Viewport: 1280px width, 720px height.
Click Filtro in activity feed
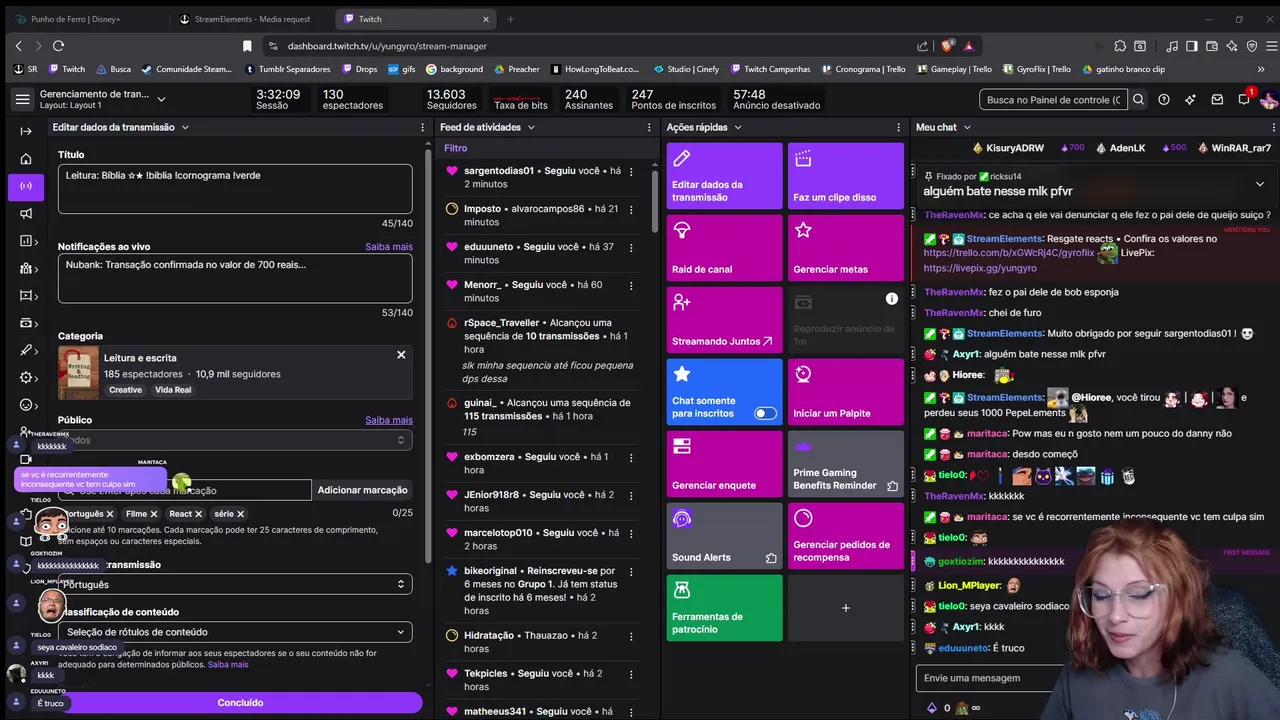pos(456,148)
